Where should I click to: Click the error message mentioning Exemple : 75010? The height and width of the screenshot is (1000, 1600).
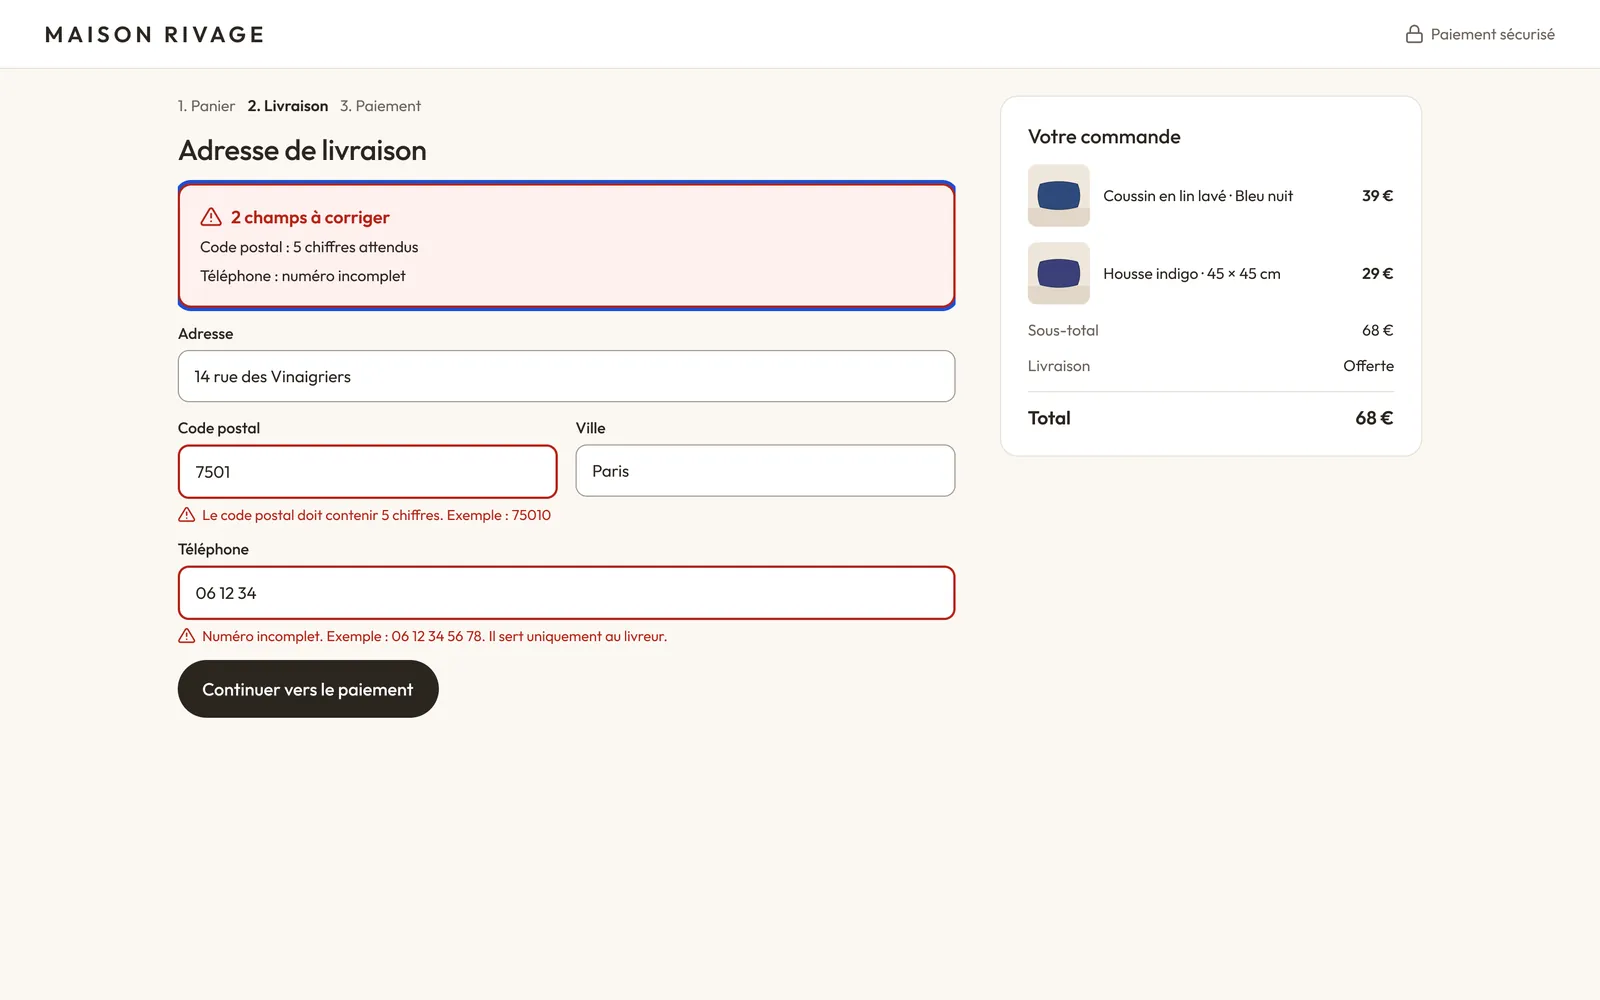pos(376,515)
